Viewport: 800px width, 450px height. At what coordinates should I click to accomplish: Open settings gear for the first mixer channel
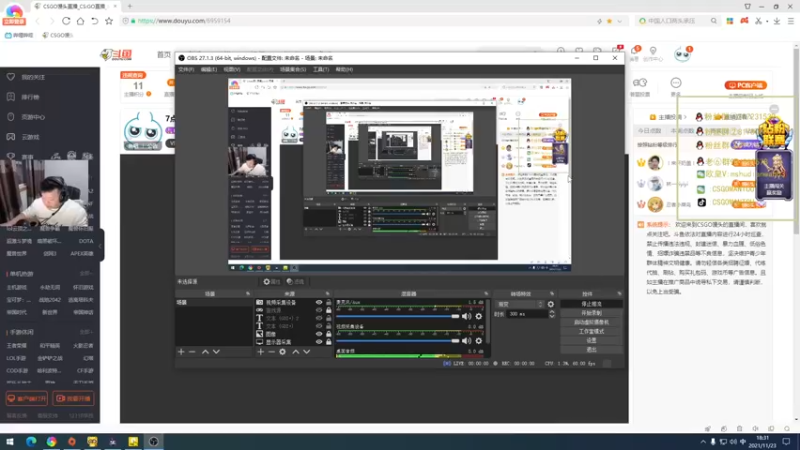click(479, 316)
